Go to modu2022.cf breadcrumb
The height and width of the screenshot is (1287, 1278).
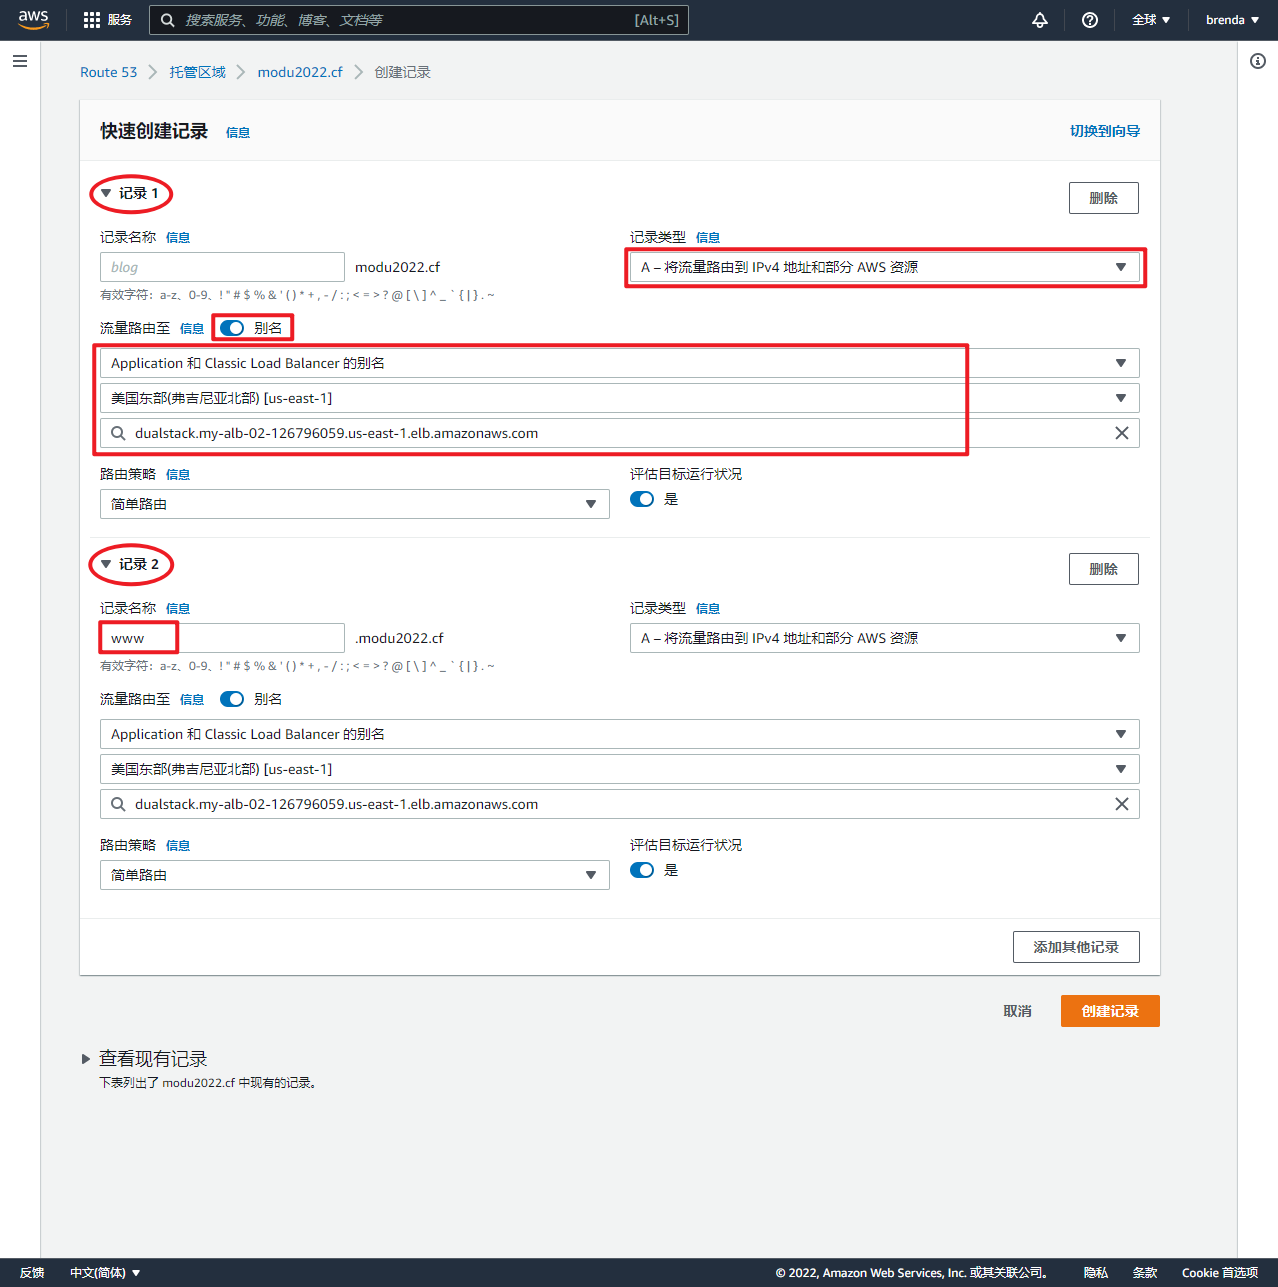300,72
